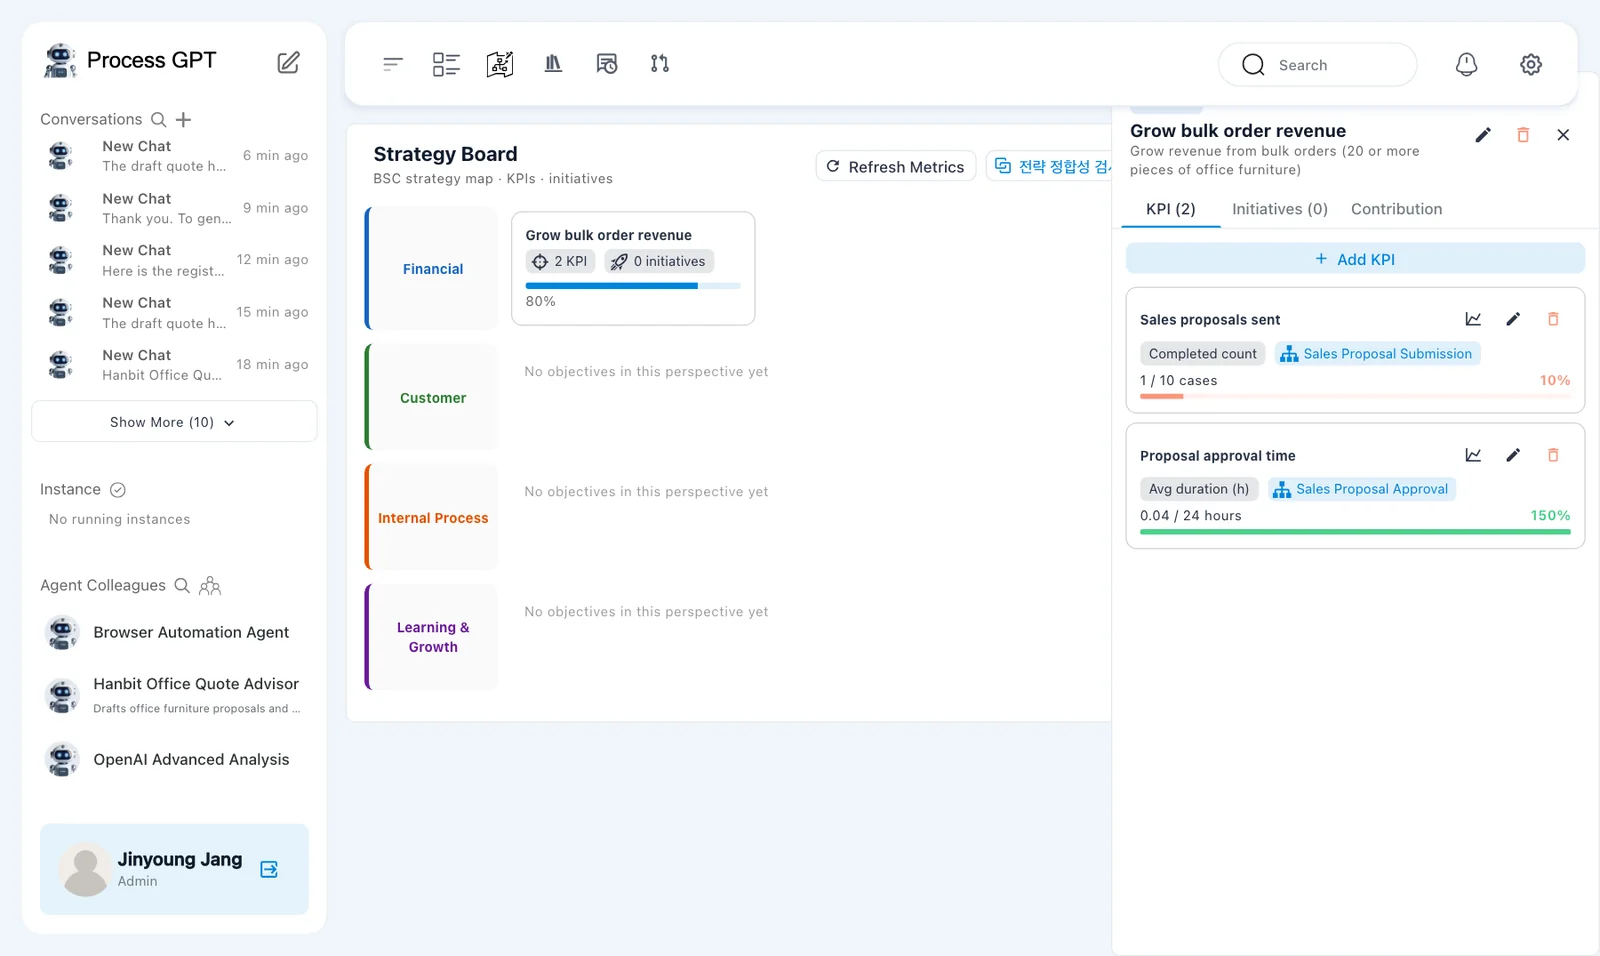Edit the Grow bulk order revenue objective
1600x956 pixels.
click(x=1483, y=135)
